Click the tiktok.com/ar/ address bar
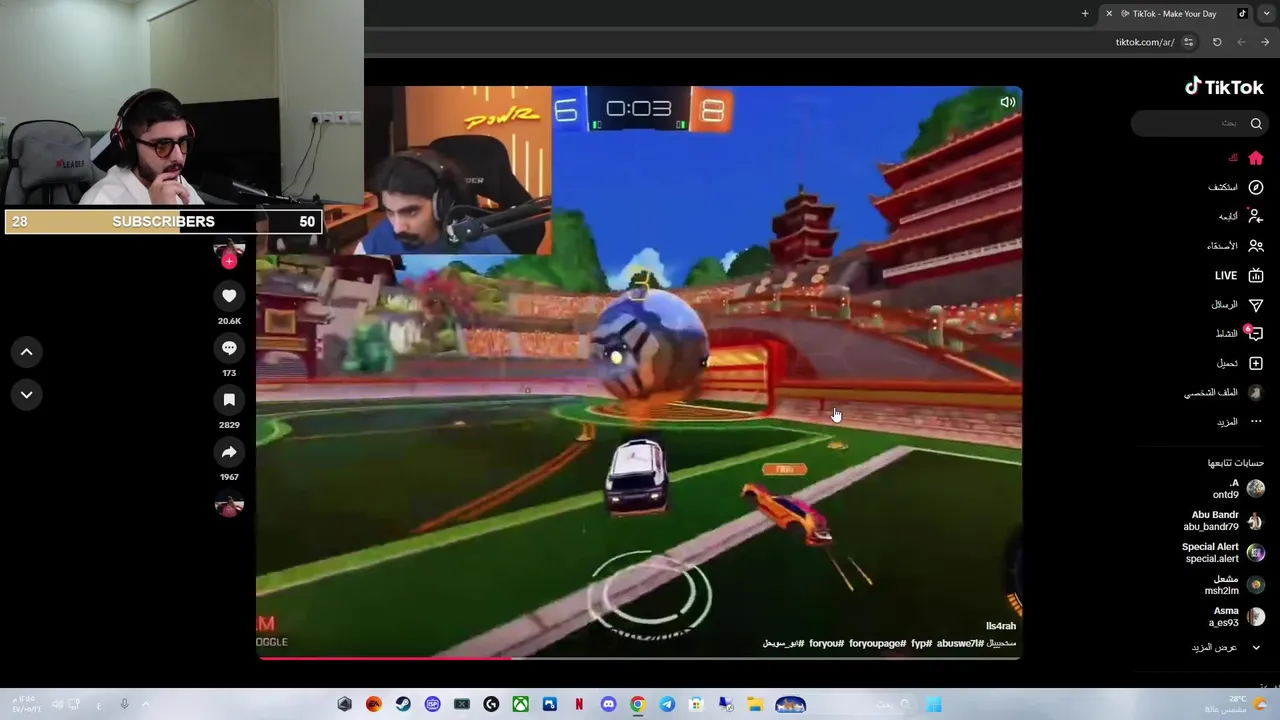 pyautogui.click(x=1144, y=42)
